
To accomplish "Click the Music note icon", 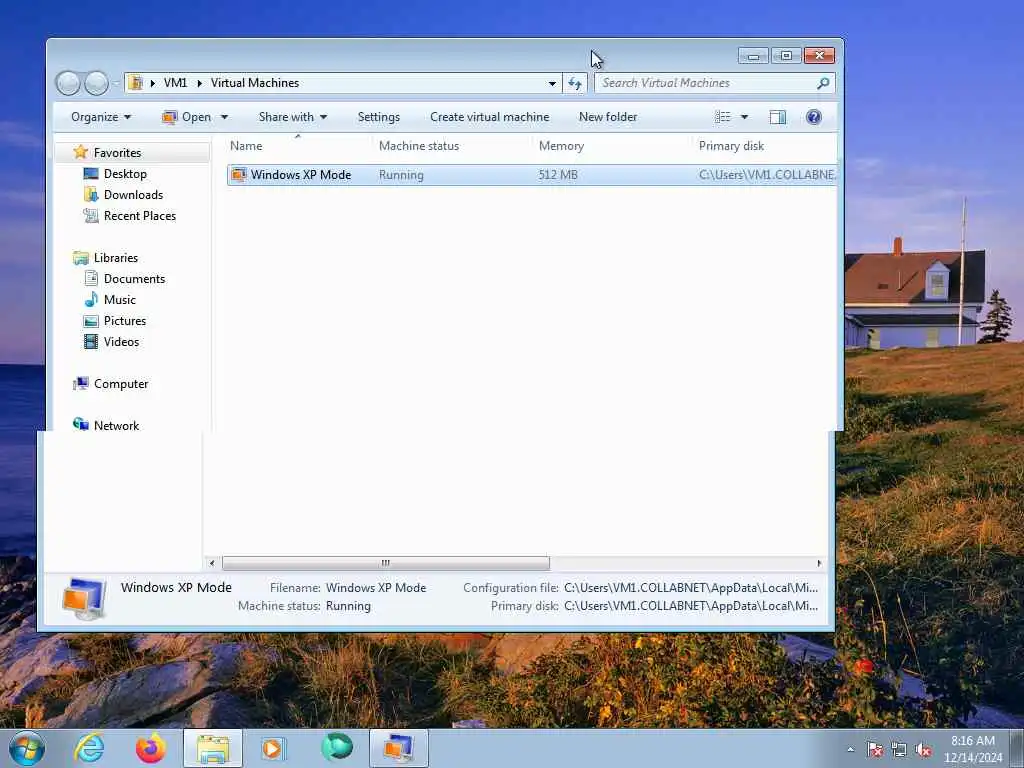I will (91, 300).
